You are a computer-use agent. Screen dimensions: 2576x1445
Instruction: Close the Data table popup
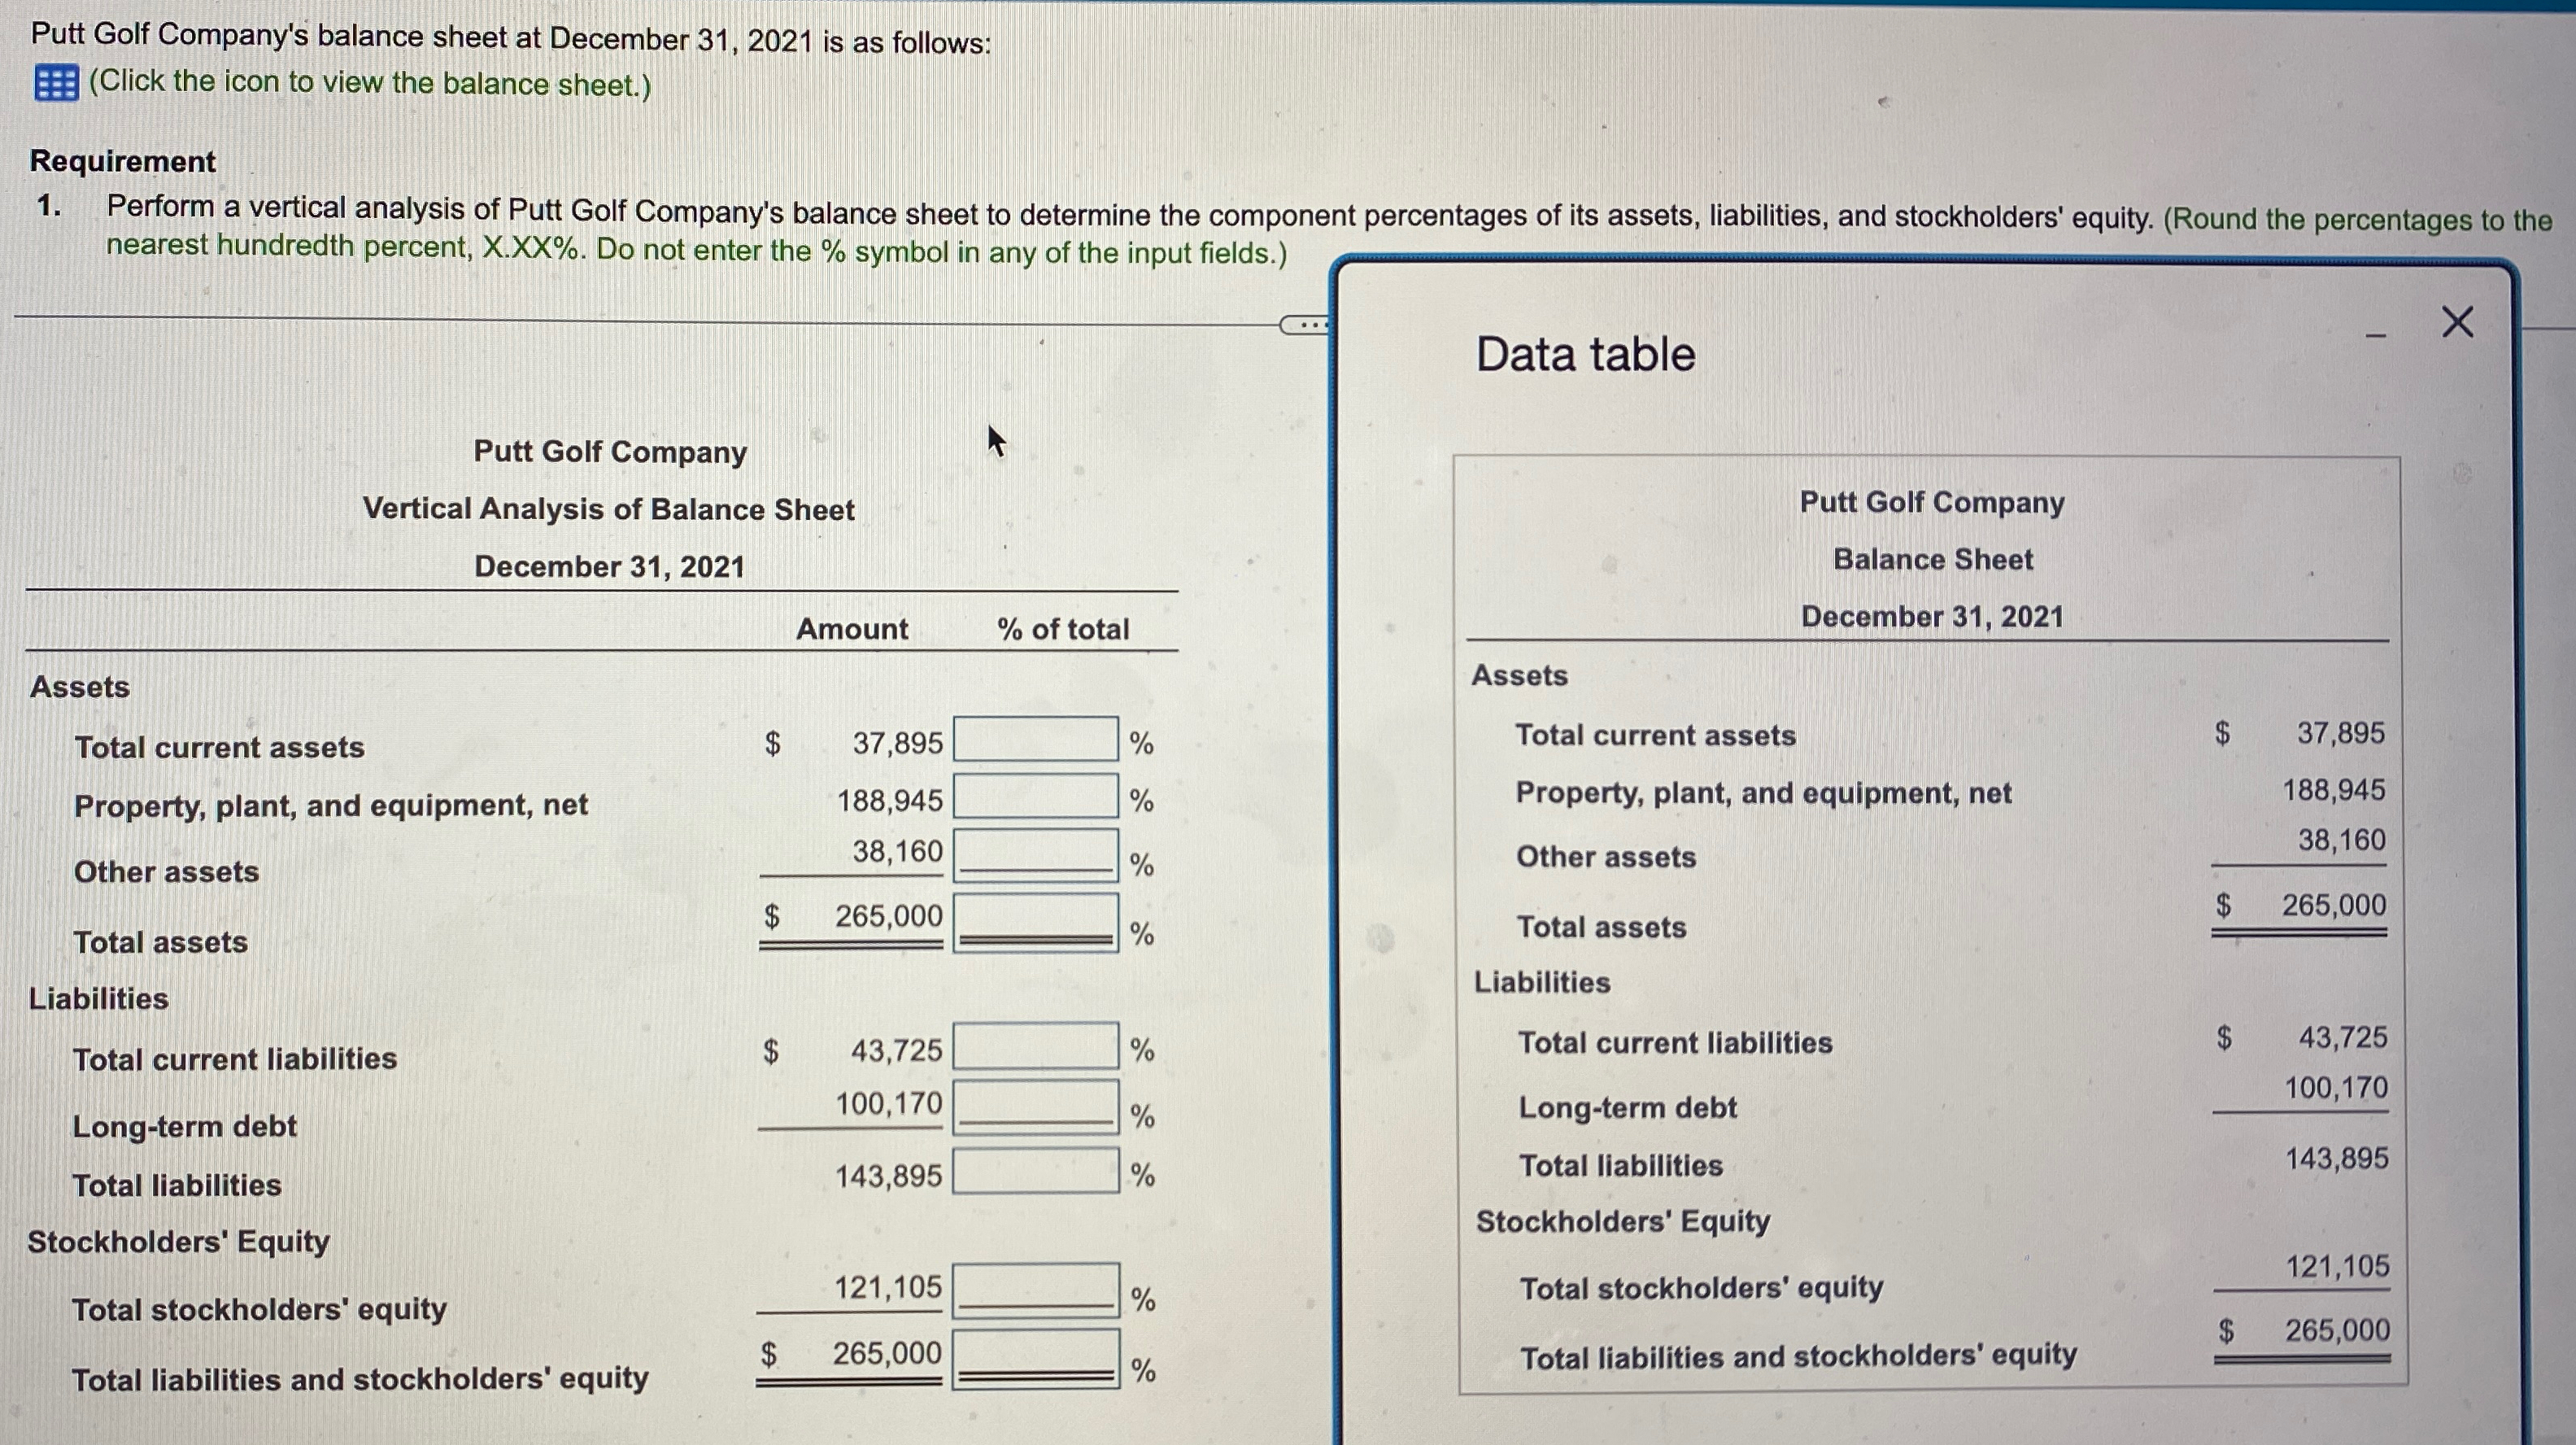click(2457, 323)
